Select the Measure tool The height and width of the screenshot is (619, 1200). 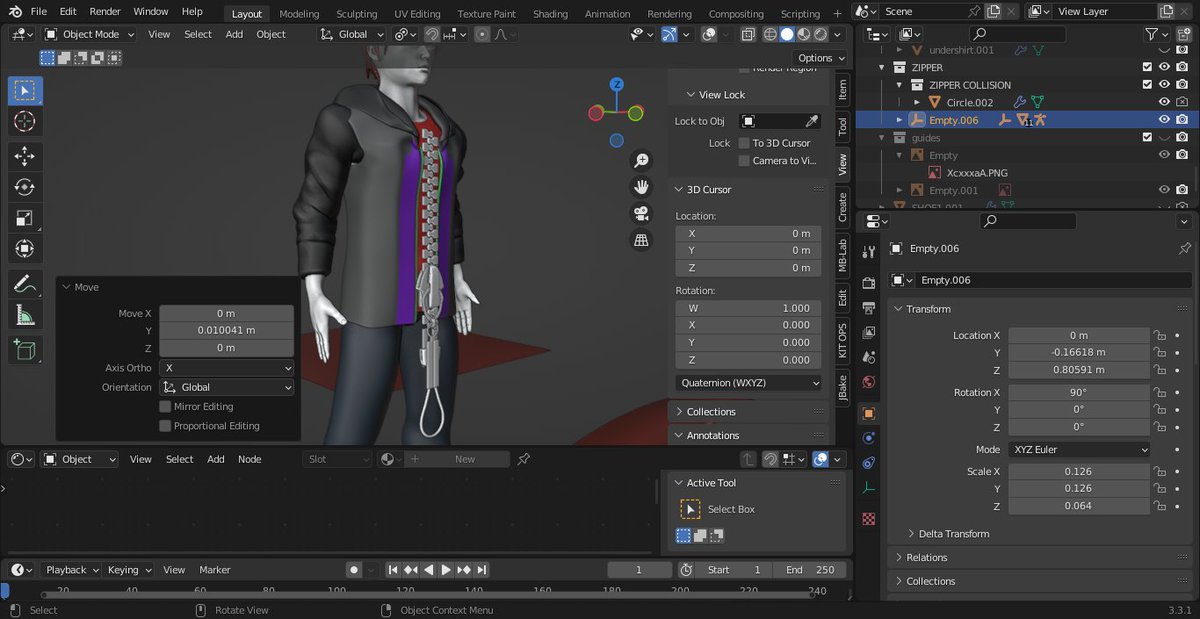click(x=25, y=316)
